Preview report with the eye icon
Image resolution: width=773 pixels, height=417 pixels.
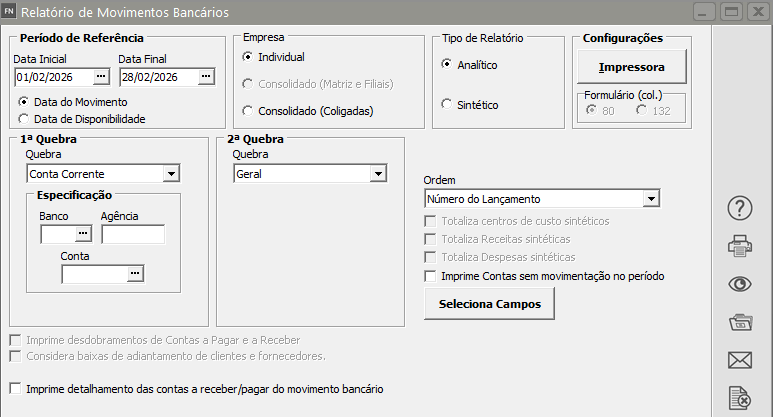tap(741, 283)
